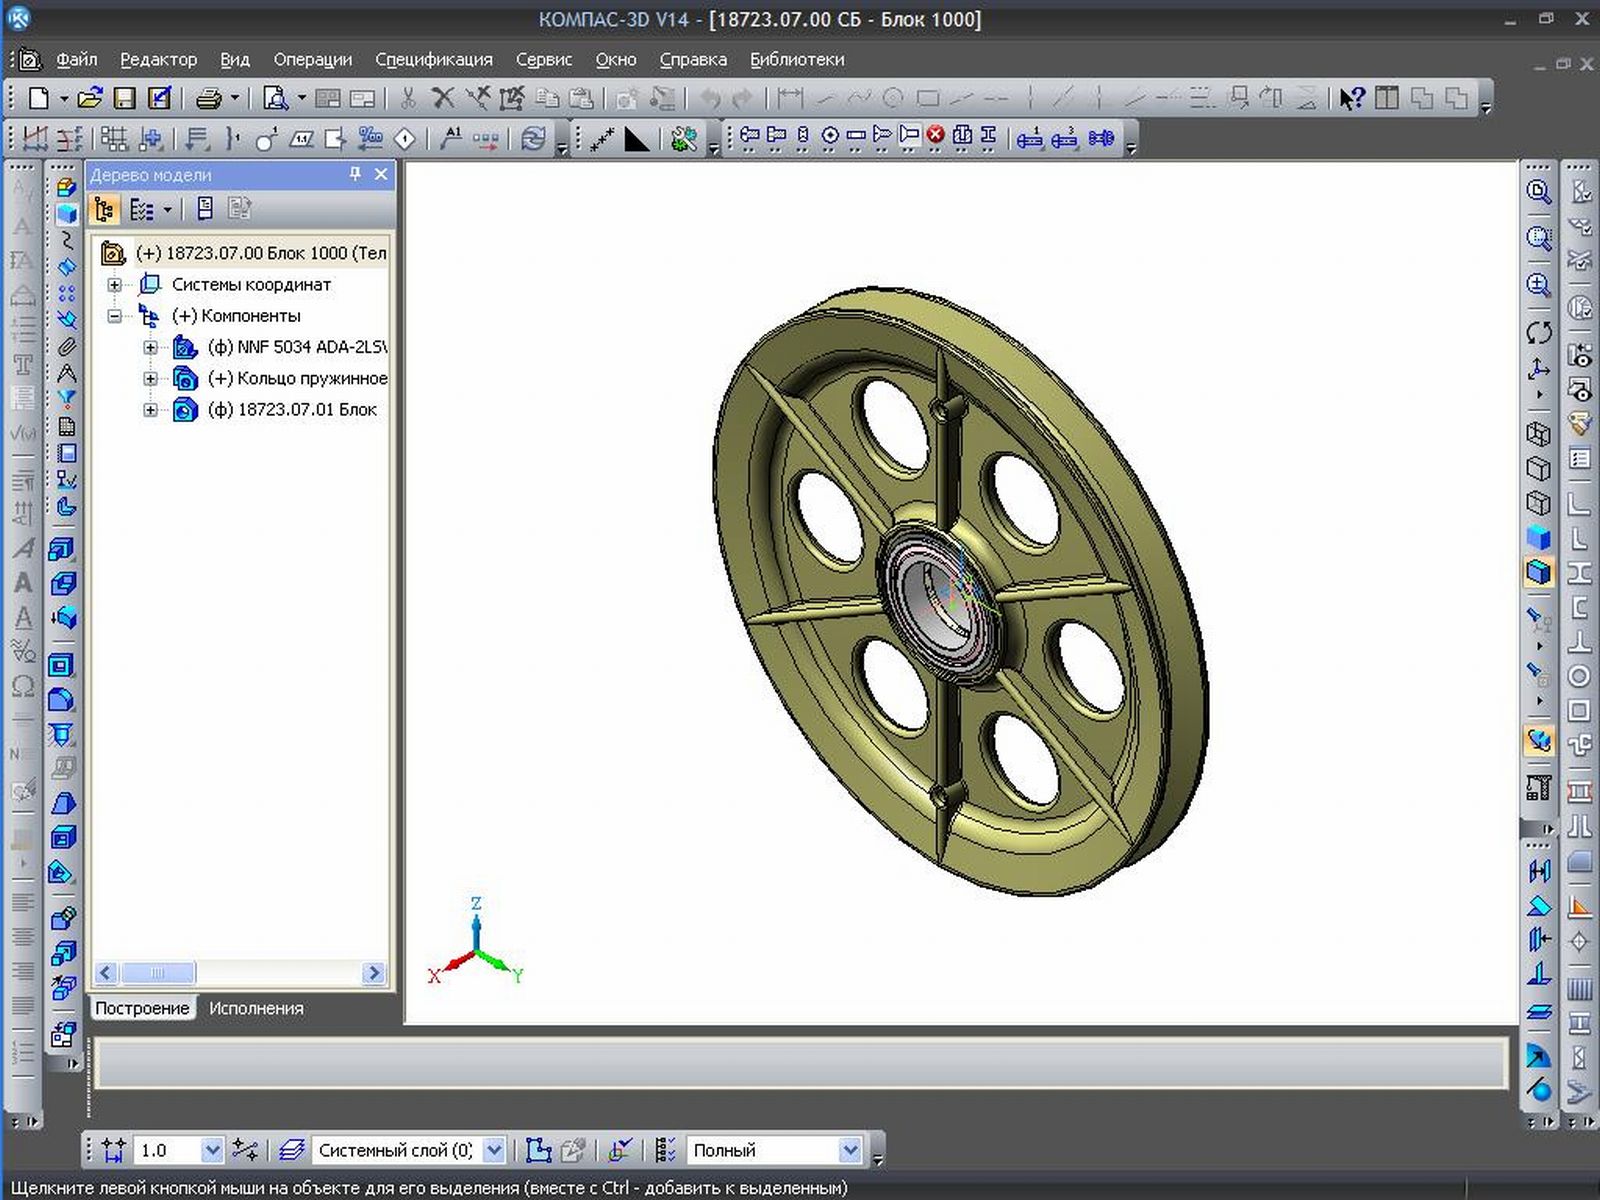Screen dimensions: 1600x1200
Task: Click the layers stack icon in the bottom toolbar
Action: point(291,1150)
